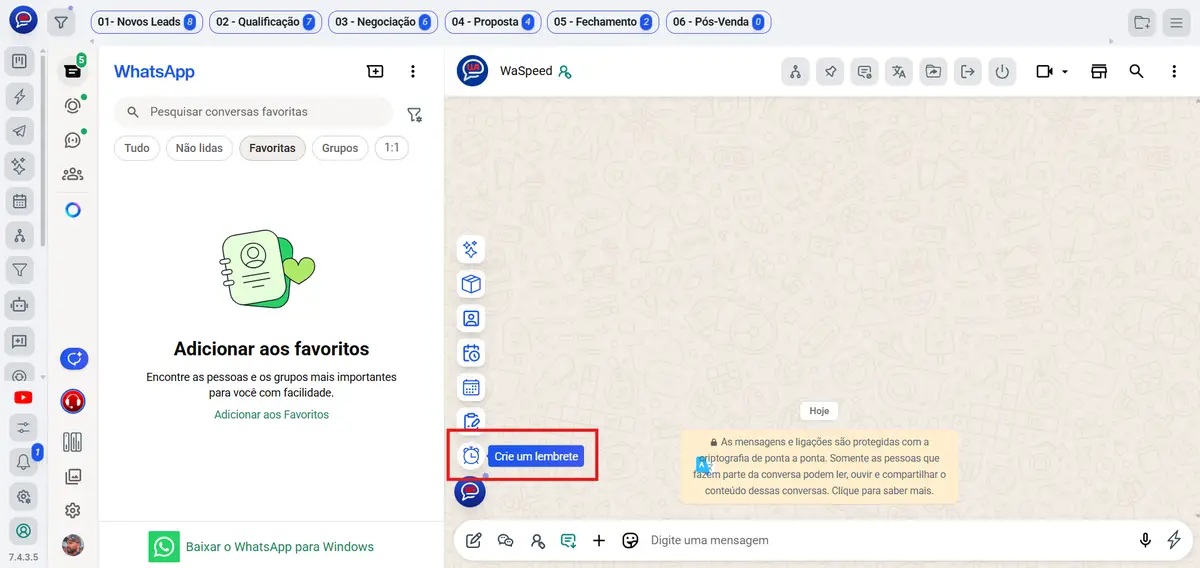Click the paper plane broadcast icon in sidebar
This screenshot has height=568, width=1200.
point(19,131)
